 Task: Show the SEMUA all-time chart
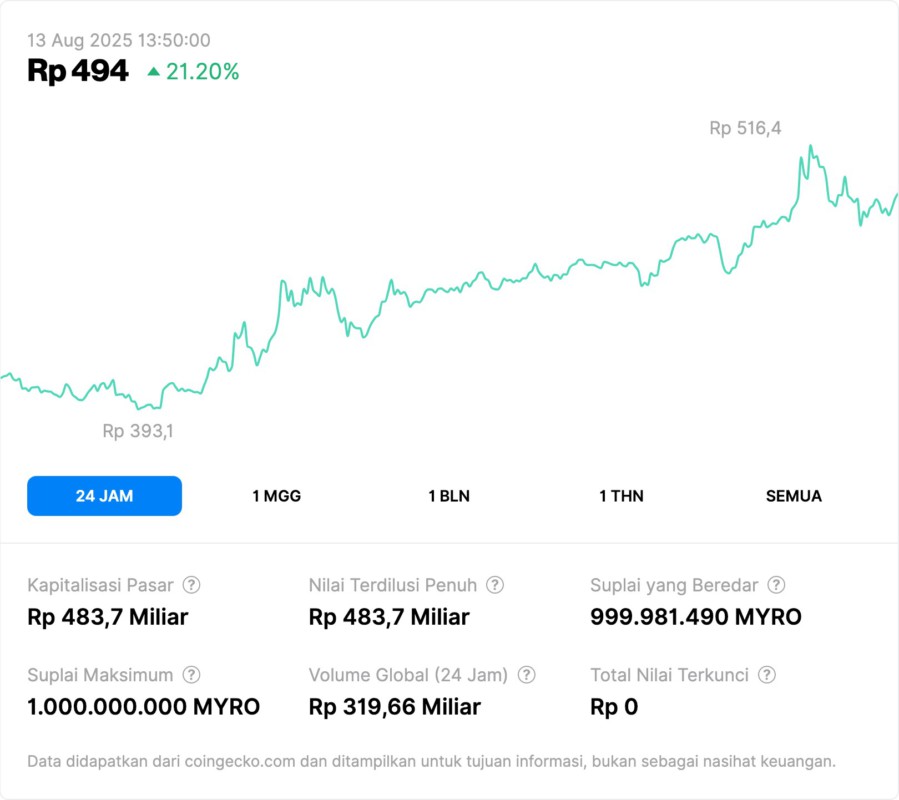794,496
